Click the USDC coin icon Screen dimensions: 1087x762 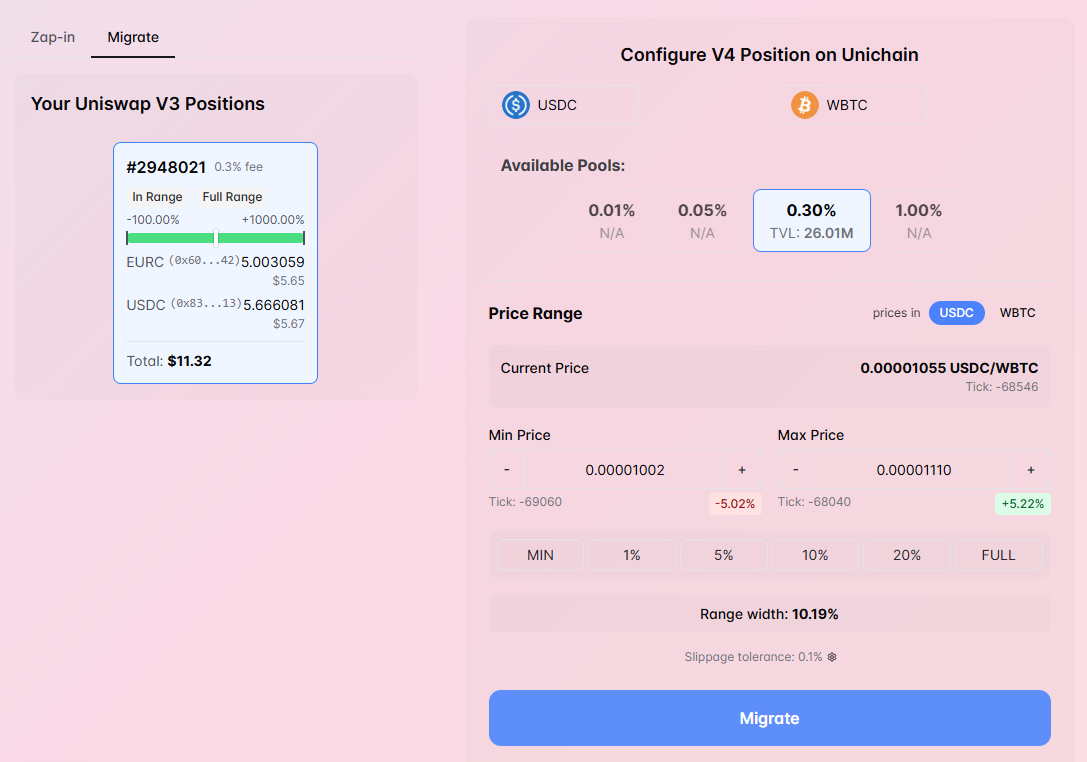pos(516,105)
